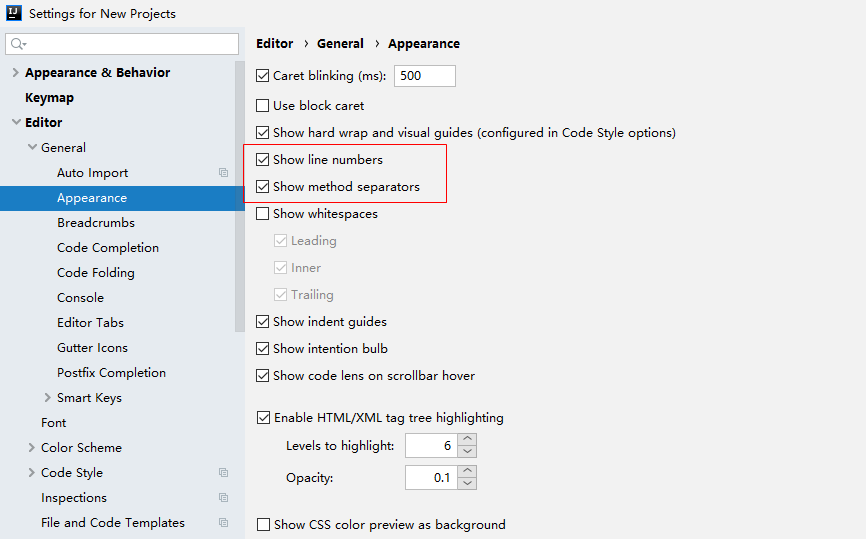Image resolution: width=866 pixels, height=539 pixels.
Task: Click the IntelliJ logo in title bar
Action: pos(14,14)
